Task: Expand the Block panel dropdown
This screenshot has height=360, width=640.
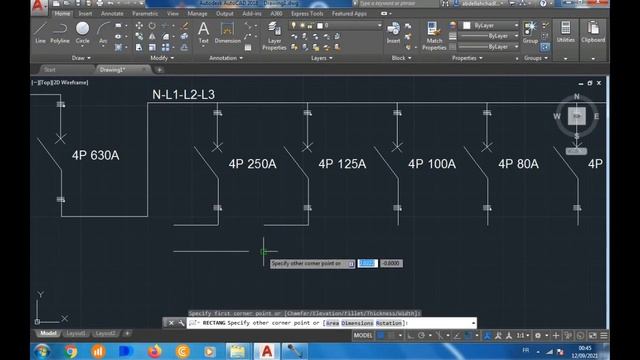Action: (x=401, y=58)
